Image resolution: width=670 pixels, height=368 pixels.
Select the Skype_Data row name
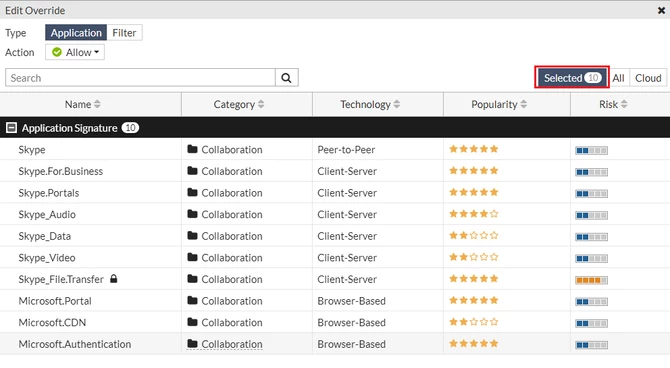coord(44,236)
